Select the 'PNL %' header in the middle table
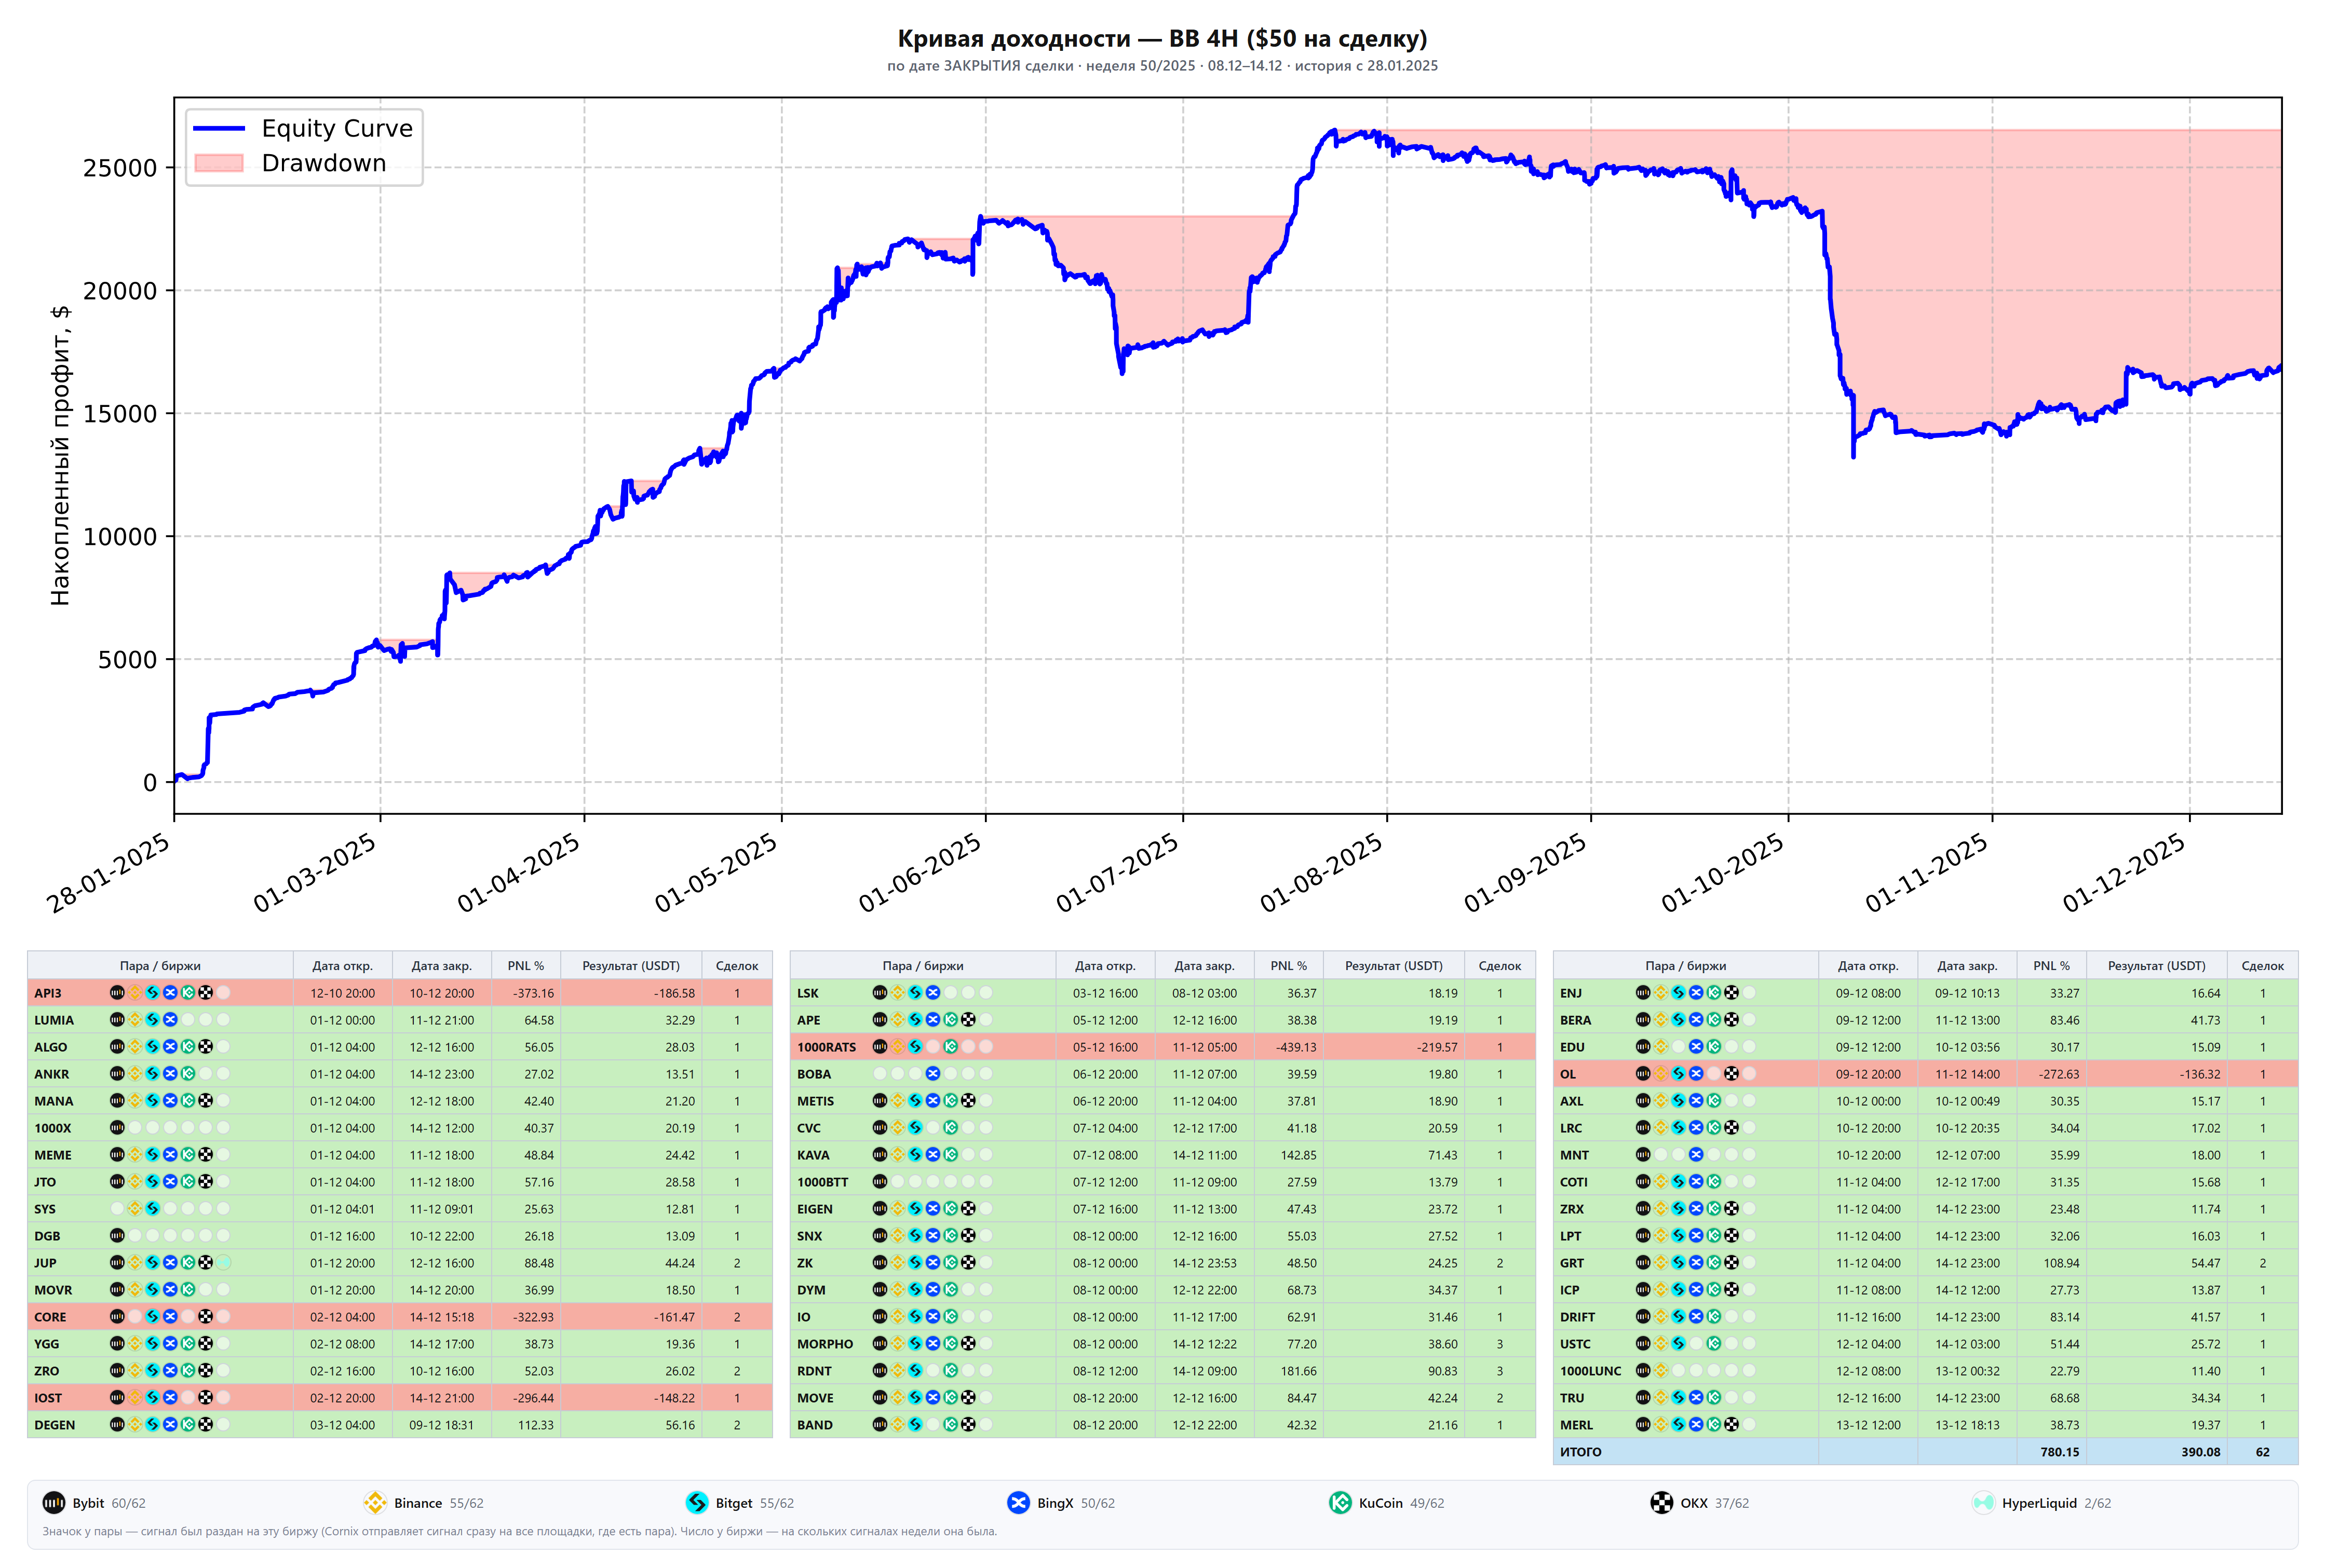 tap(1288, 966)
